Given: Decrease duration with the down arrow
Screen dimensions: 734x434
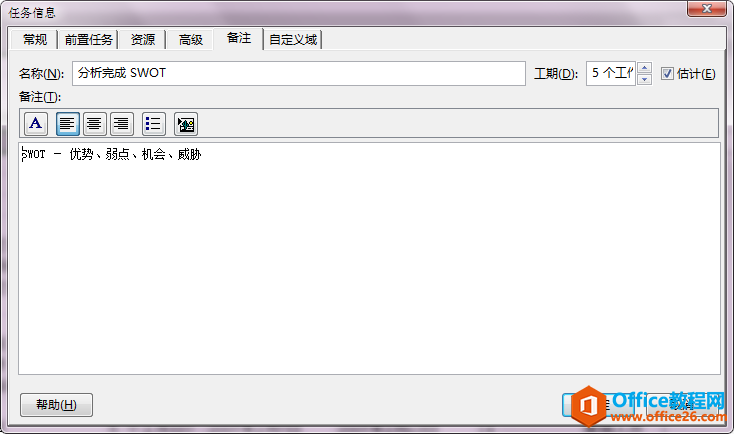Looking at the screenshot, I should [x=645, y=80].
